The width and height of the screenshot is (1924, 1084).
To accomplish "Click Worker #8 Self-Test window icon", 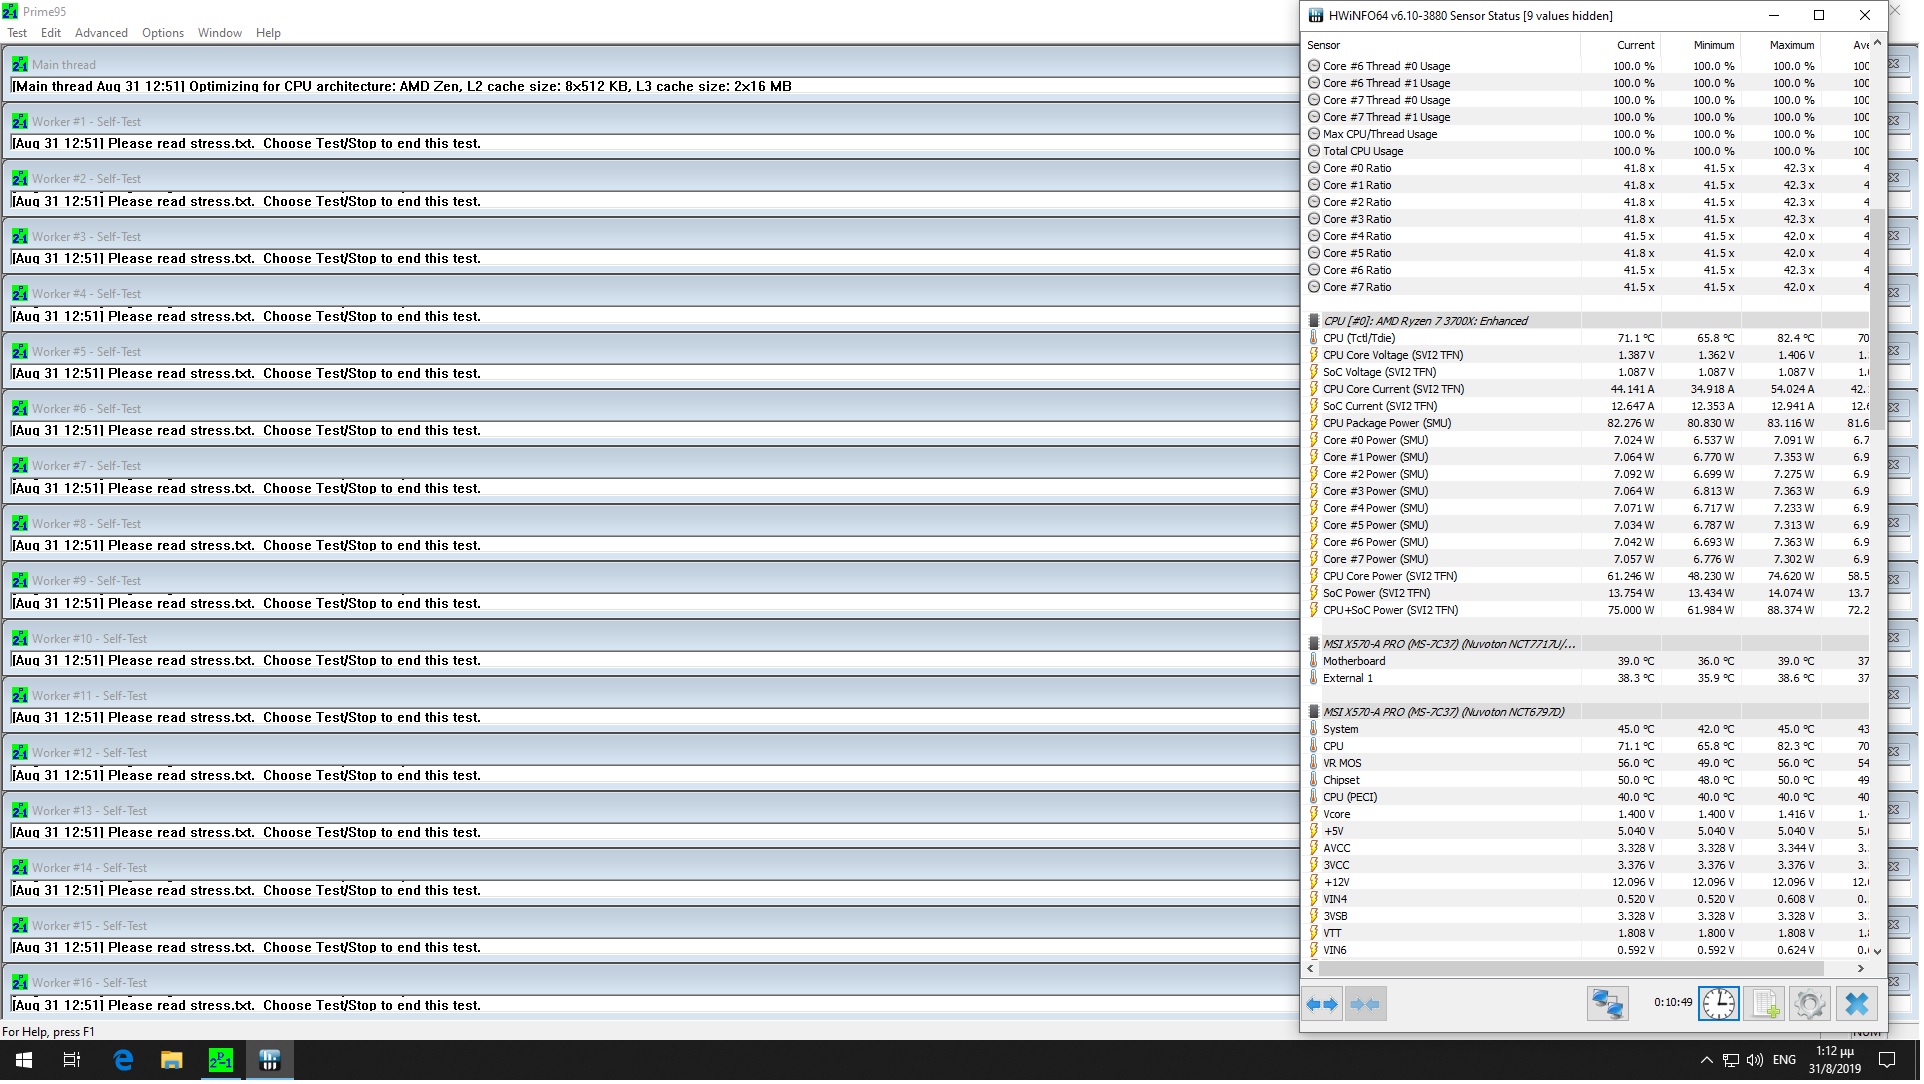I will coord(20,525).
